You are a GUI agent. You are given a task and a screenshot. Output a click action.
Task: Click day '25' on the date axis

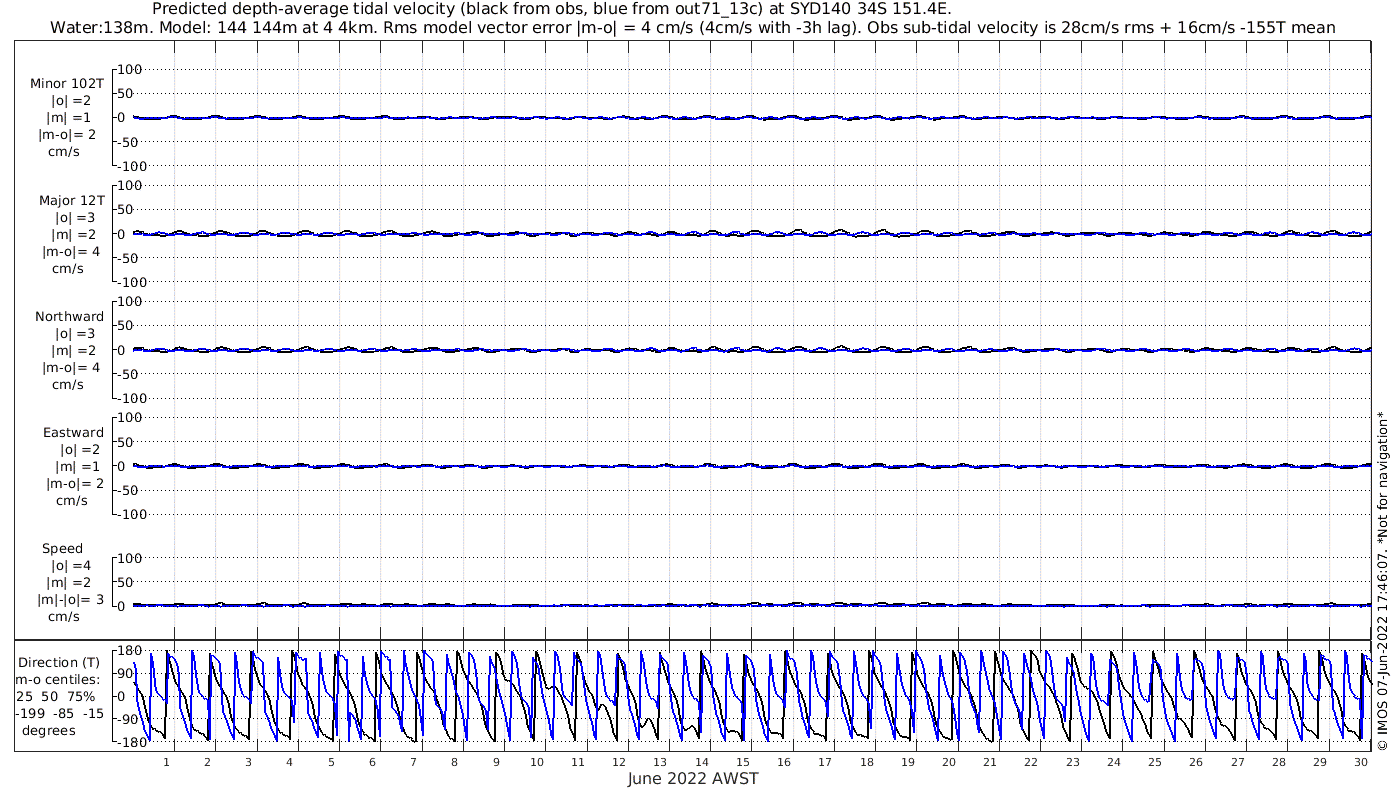point(1155,762)
